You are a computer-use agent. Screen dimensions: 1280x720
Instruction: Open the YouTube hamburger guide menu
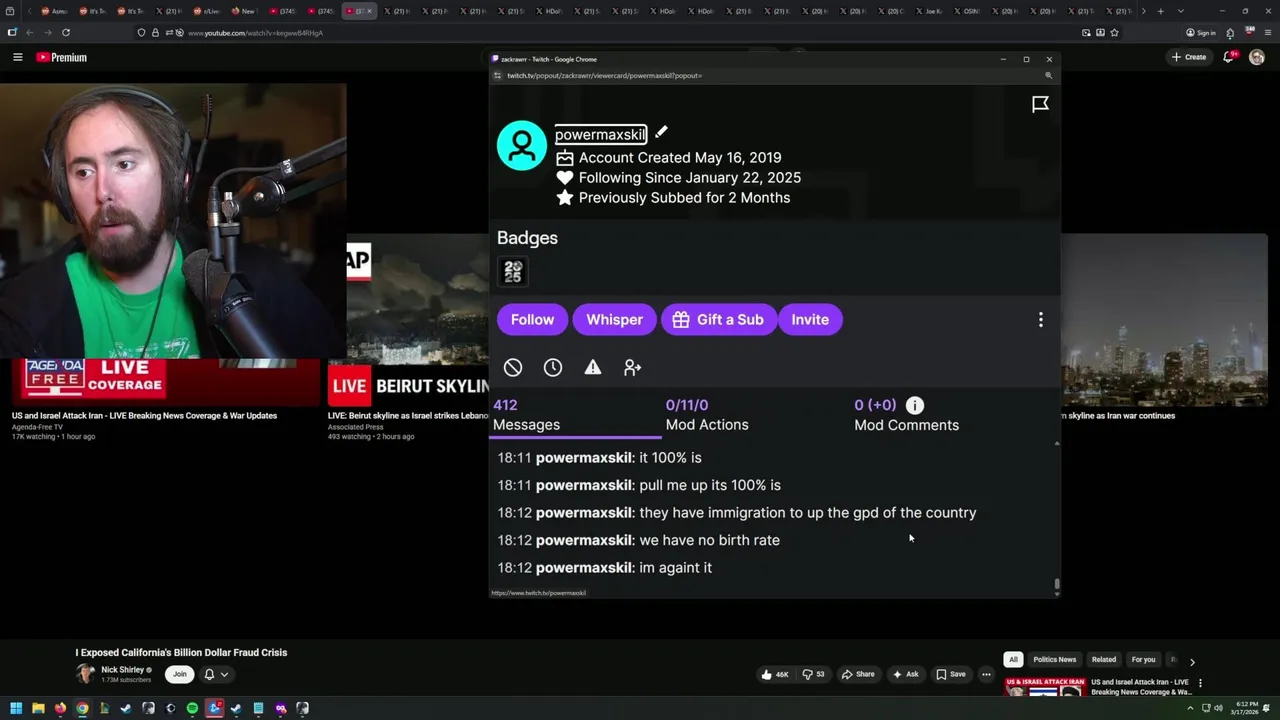click(x=17, y=57)
